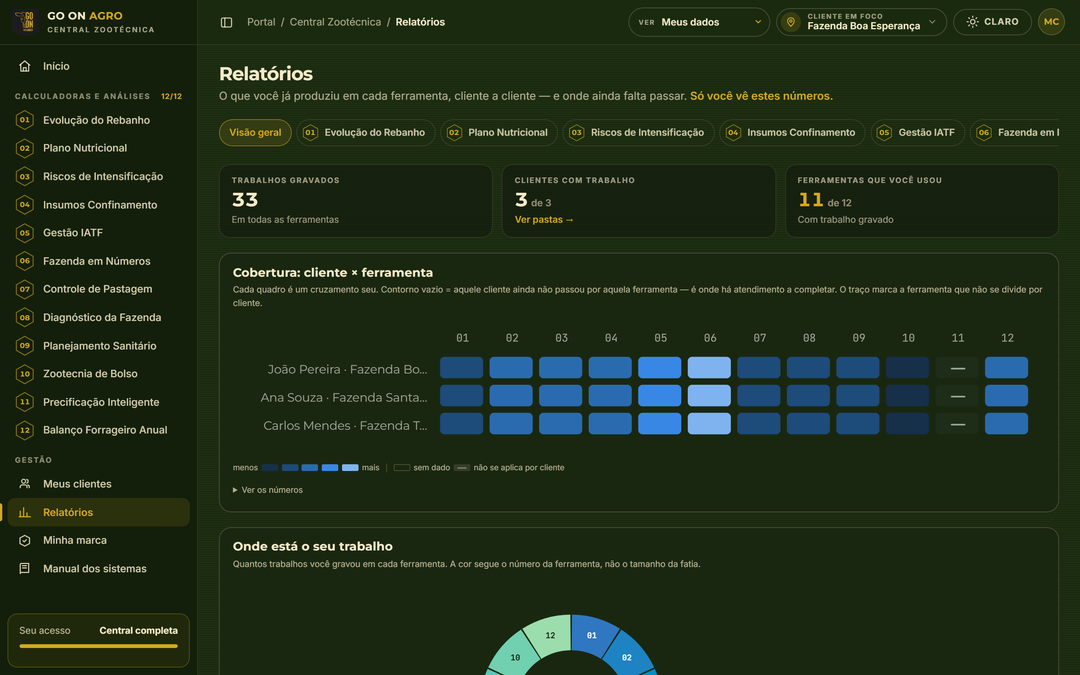Click the Ver pastas link

pyautogui.click(x=544, y=220)
